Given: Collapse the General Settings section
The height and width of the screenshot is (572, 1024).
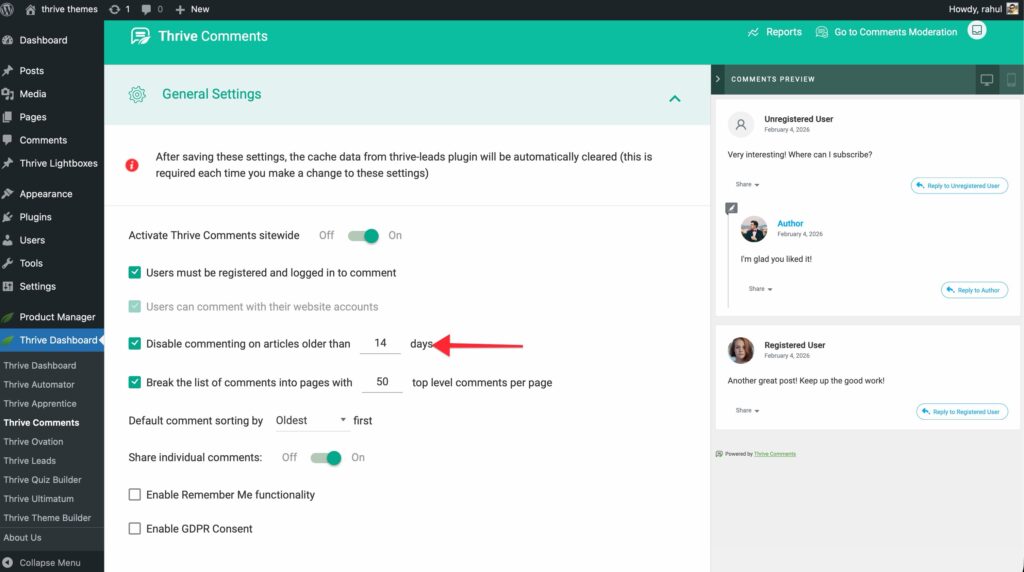Looking at the screenshot, I should (x=674, y=98).
